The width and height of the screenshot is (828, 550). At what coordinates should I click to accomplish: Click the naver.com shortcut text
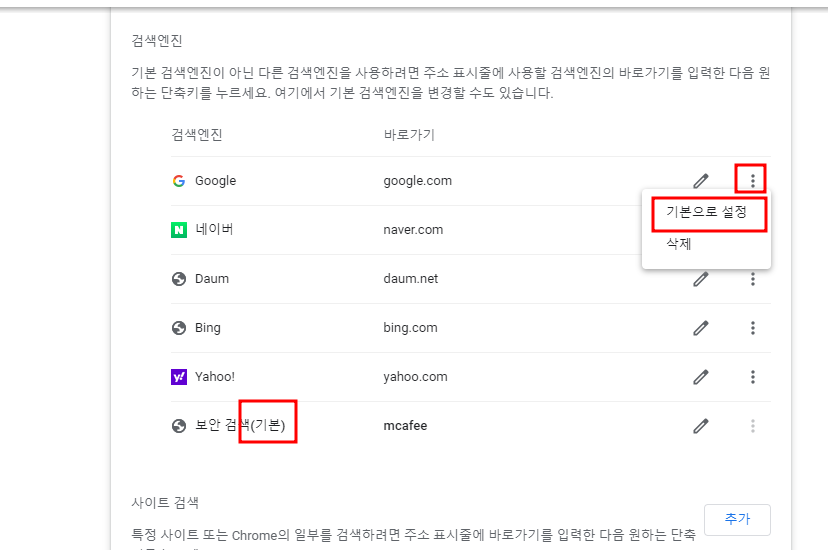[413, 230]
